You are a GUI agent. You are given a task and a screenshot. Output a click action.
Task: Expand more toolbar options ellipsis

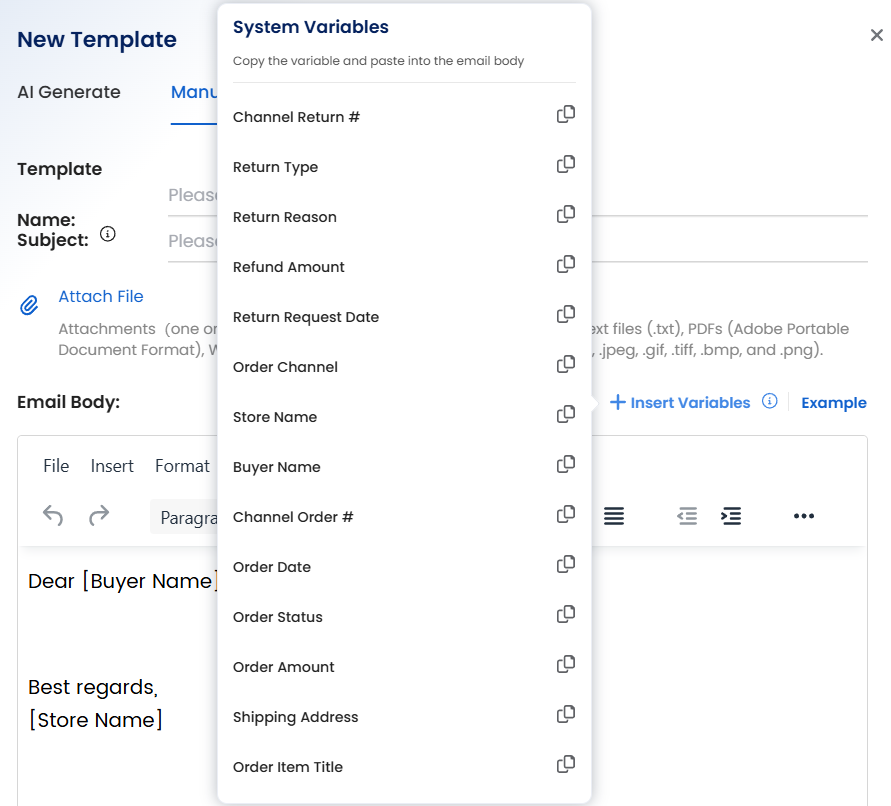(804, 516)
